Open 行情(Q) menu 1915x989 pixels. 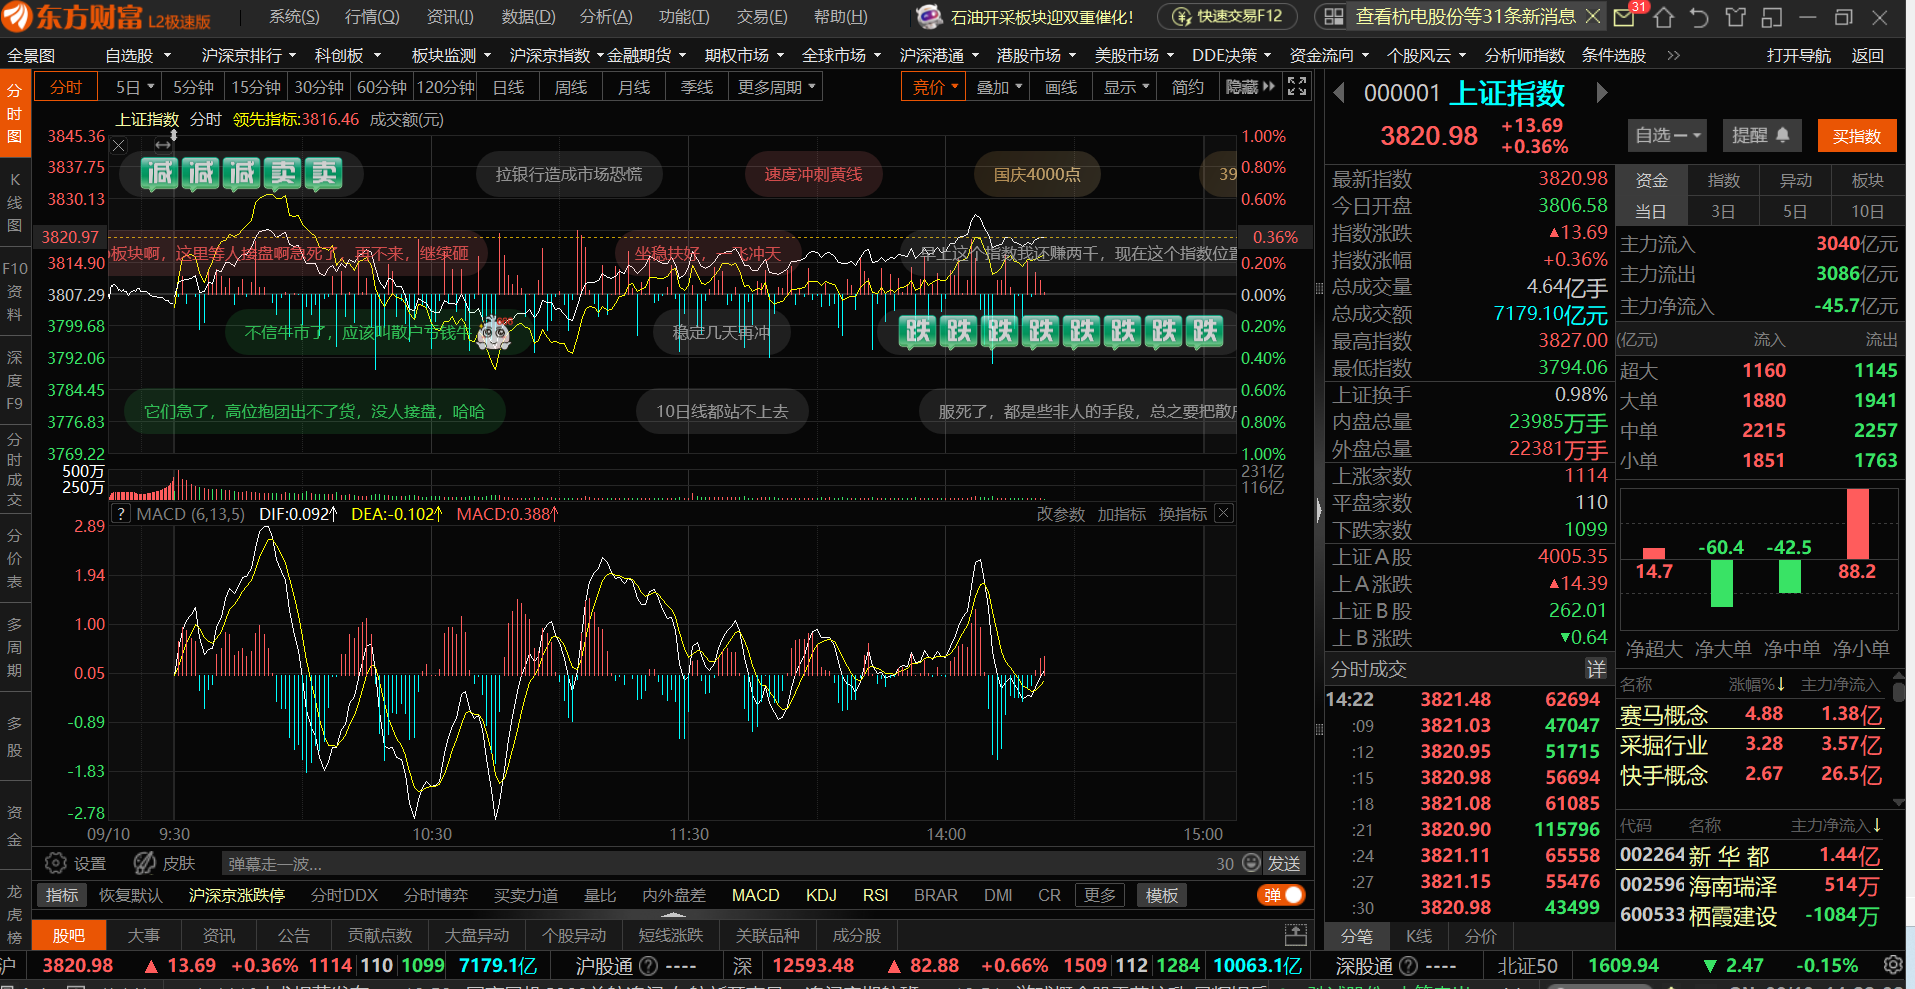point(372,17)
